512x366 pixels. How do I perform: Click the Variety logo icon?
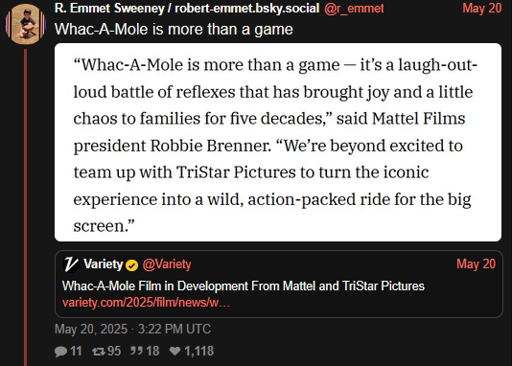click(70, 265)
